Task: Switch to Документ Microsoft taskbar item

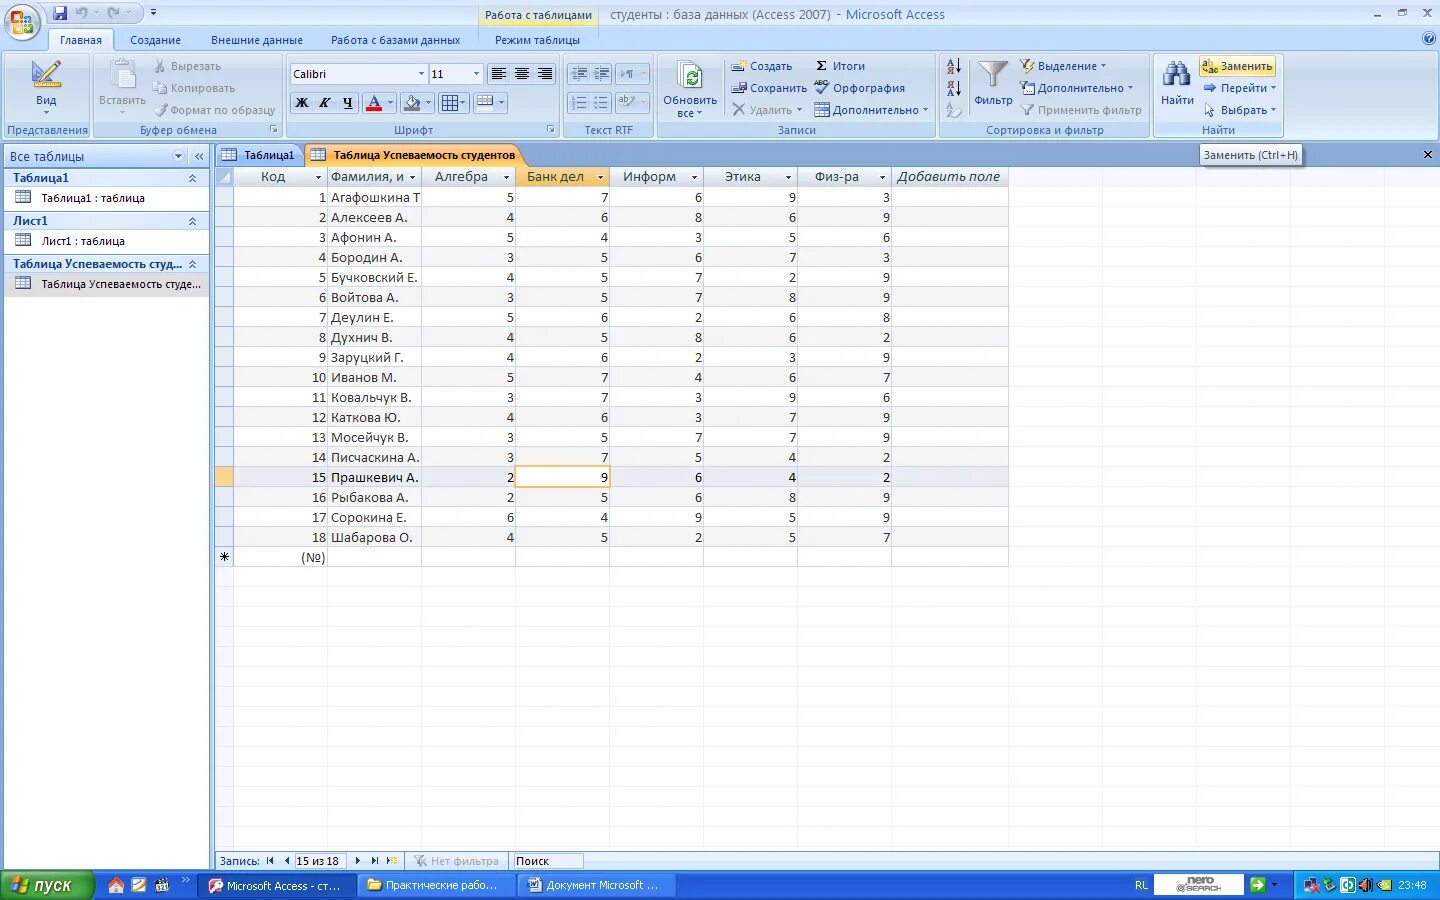Action: pos(598,885)
